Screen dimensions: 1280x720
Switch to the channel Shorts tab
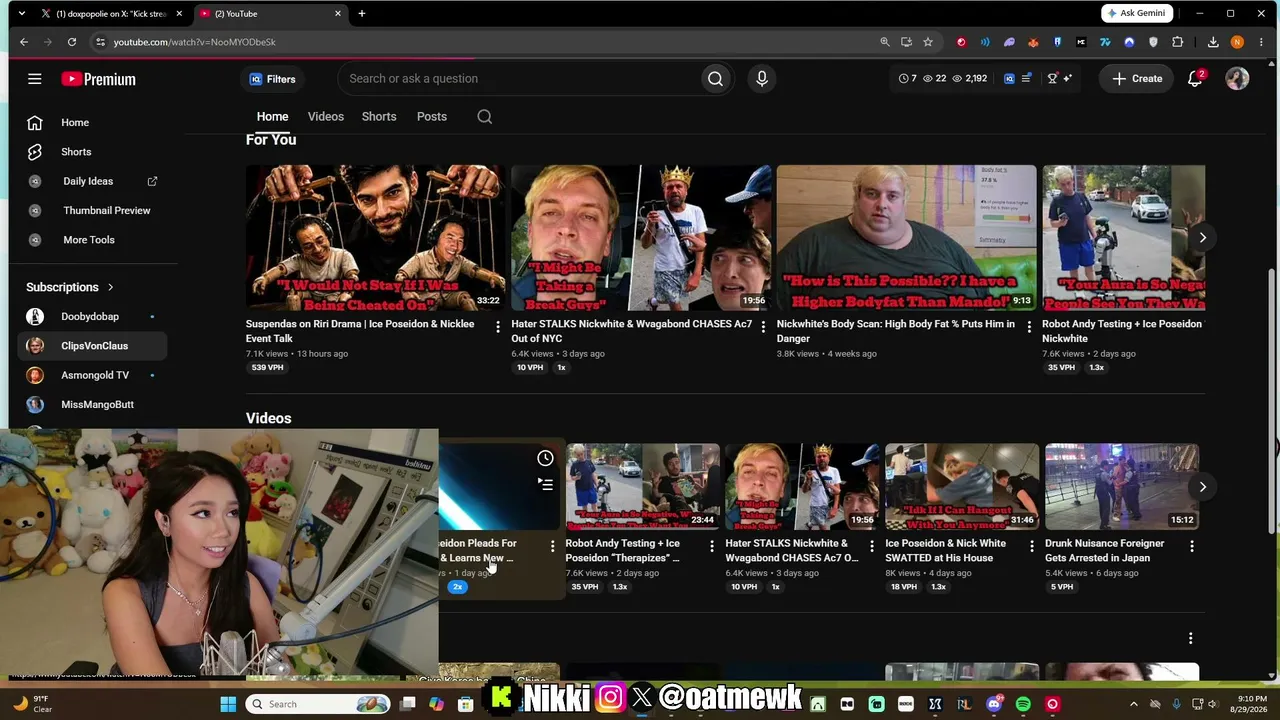point(379,117)
